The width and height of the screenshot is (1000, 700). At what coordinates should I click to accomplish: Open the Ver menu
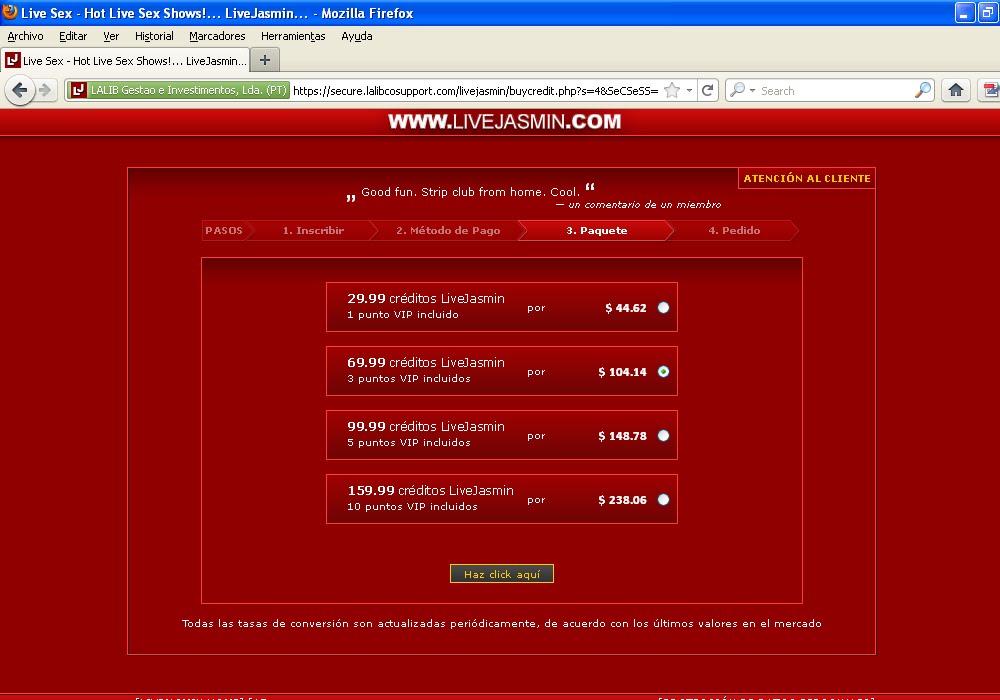(x=111, y=36)
